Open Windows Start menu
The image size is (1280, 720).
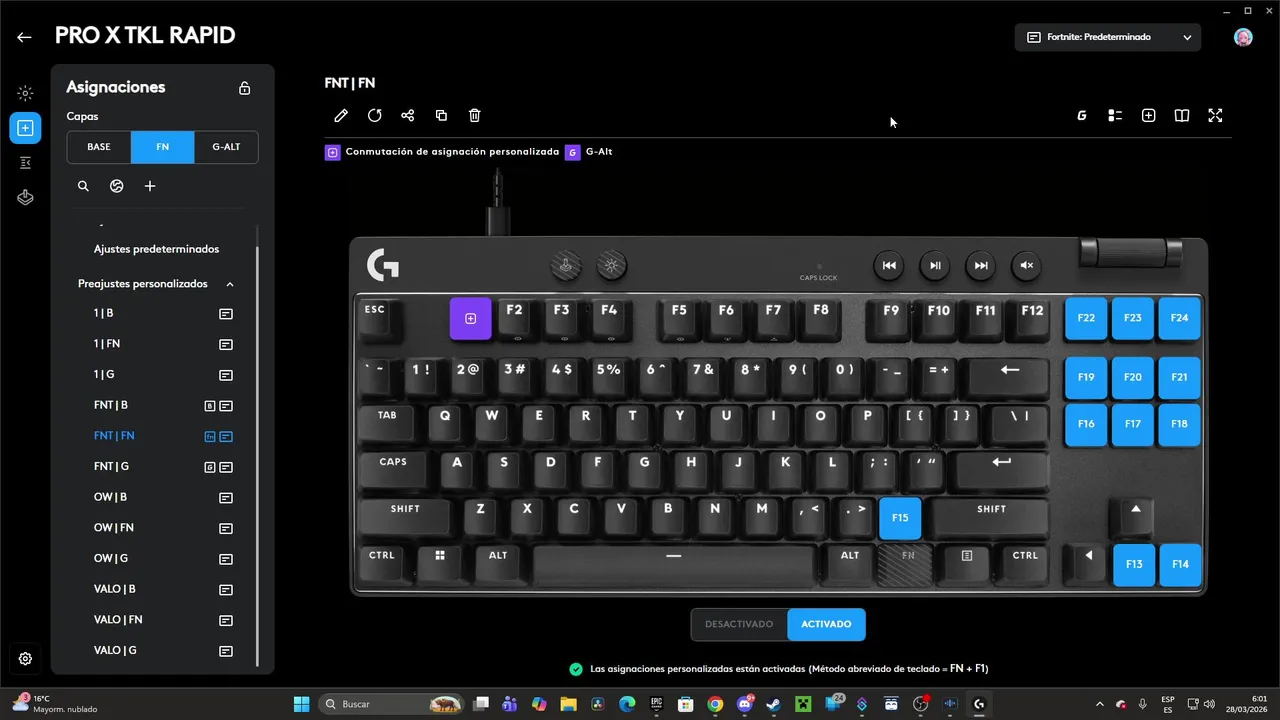coord(301,704)
